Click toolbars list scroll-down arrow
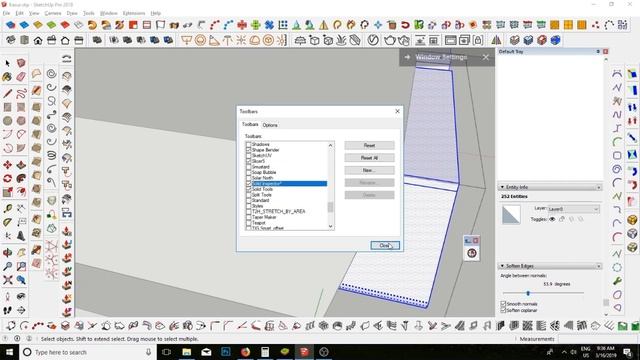The image size is (640, 360). click(x=331, y=227)
